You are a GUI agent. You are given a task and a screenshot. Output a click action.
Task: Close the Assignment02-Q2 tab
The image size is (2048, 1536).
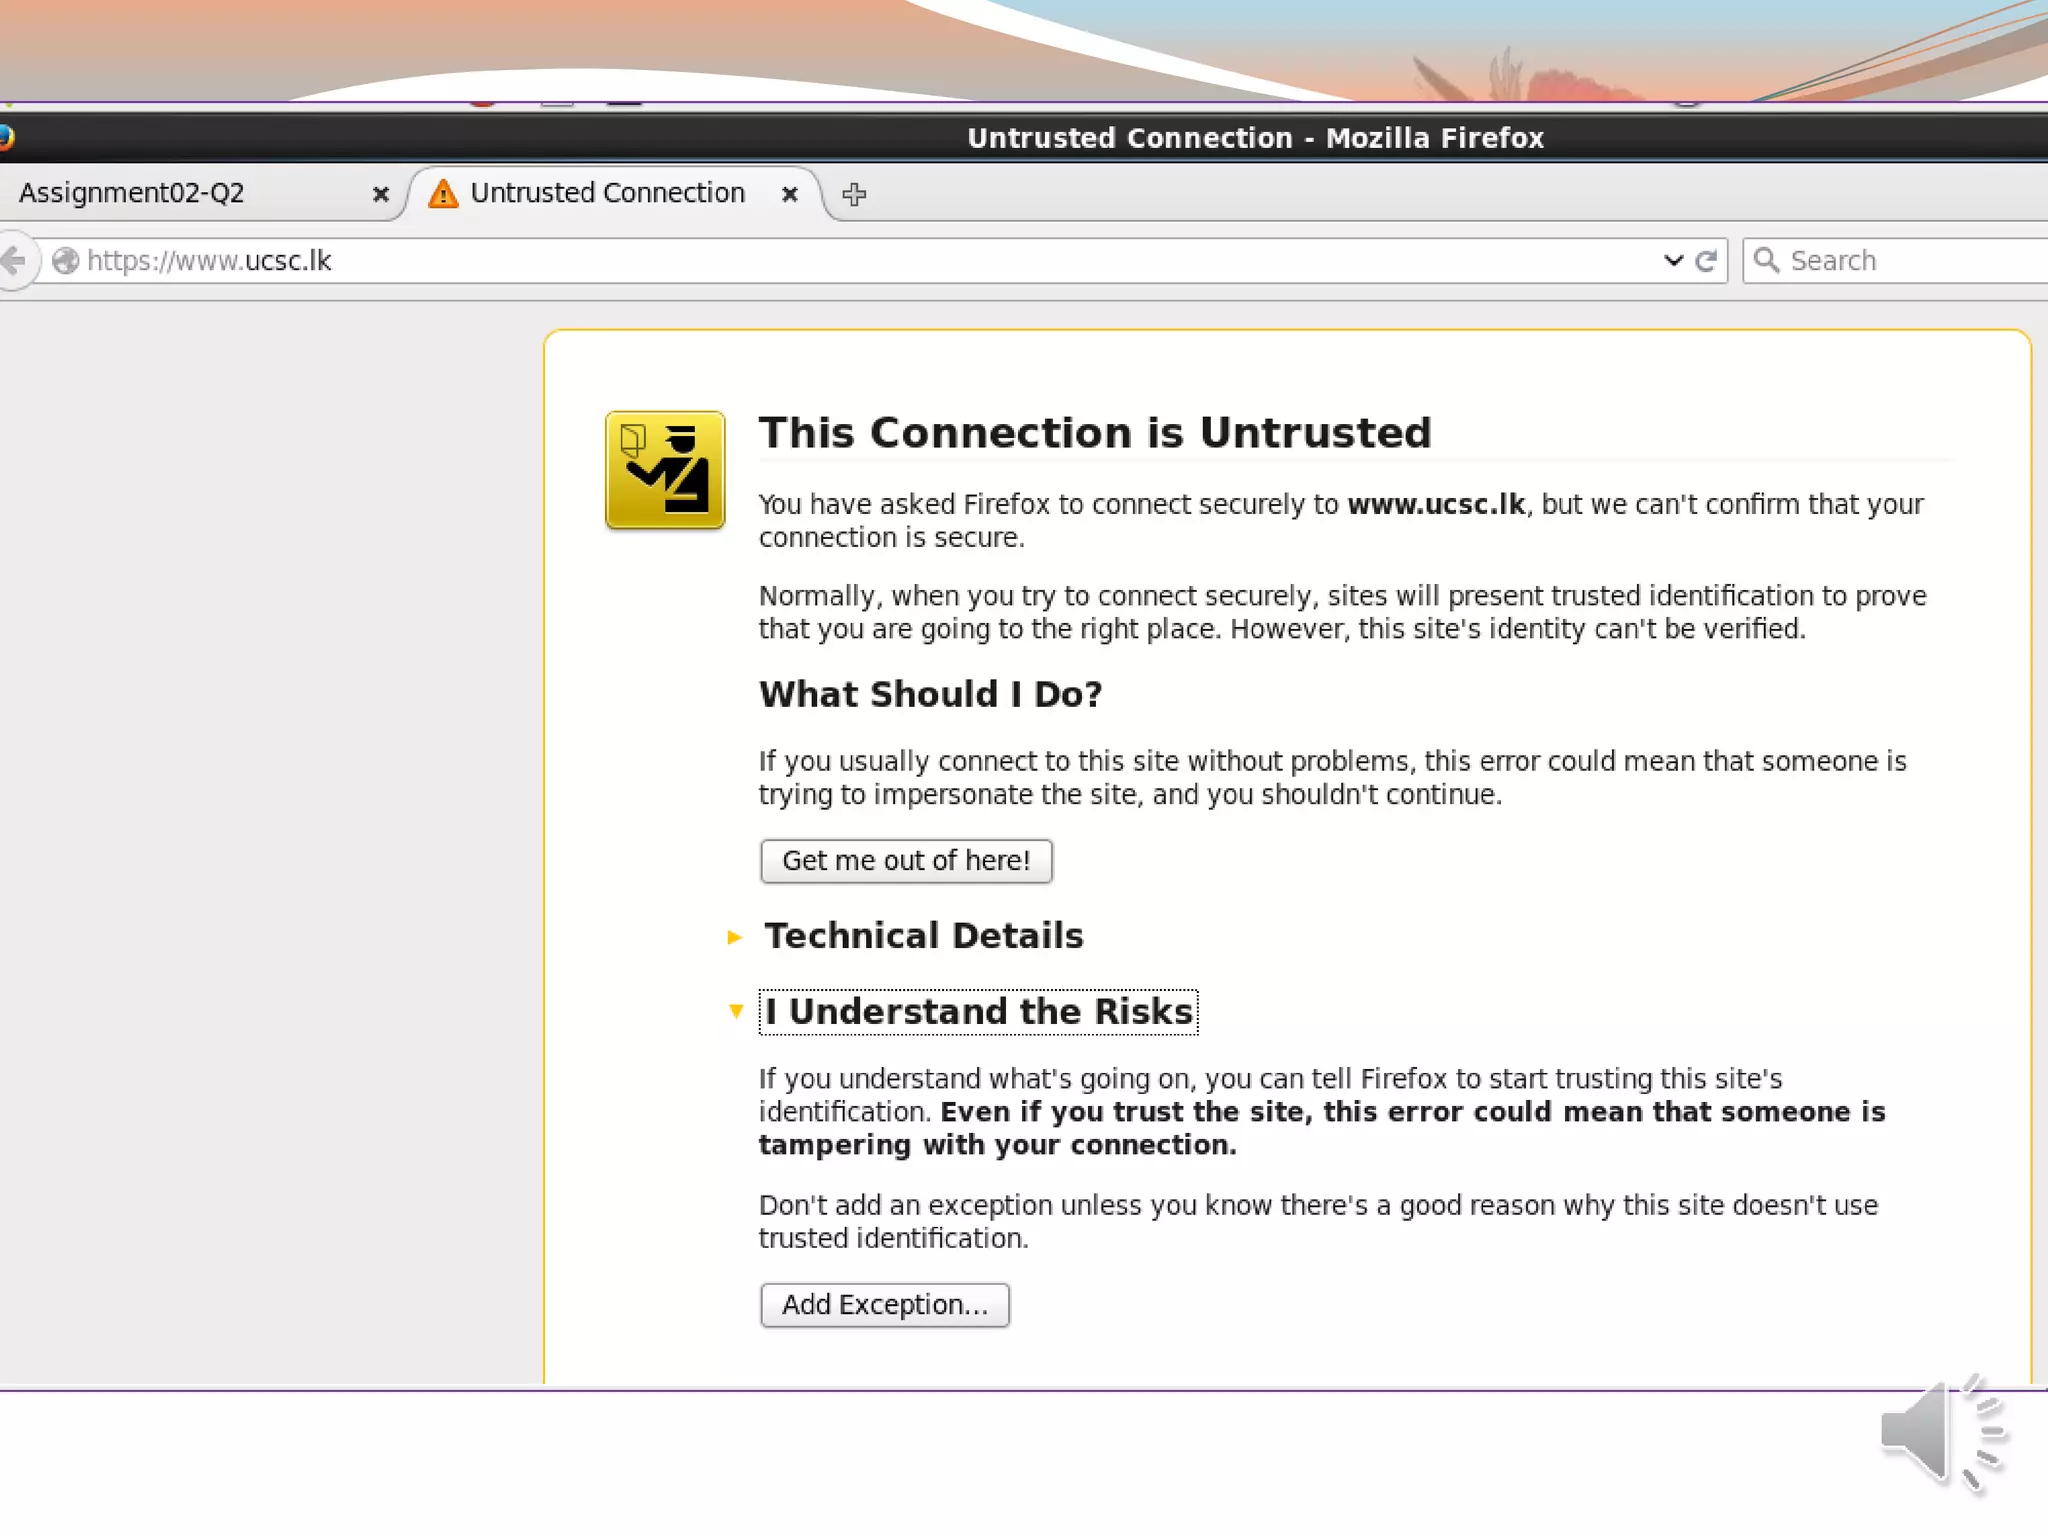pyautogui.click(x=380, y=194)
